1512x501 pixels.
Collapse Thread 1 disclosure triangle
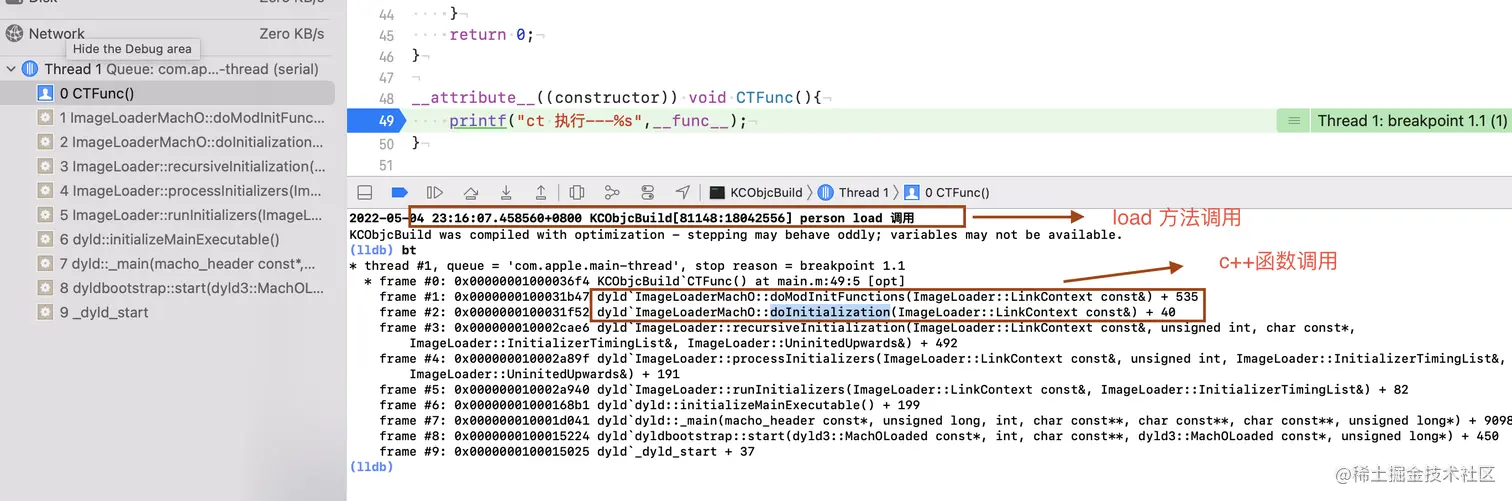[11, 69]
